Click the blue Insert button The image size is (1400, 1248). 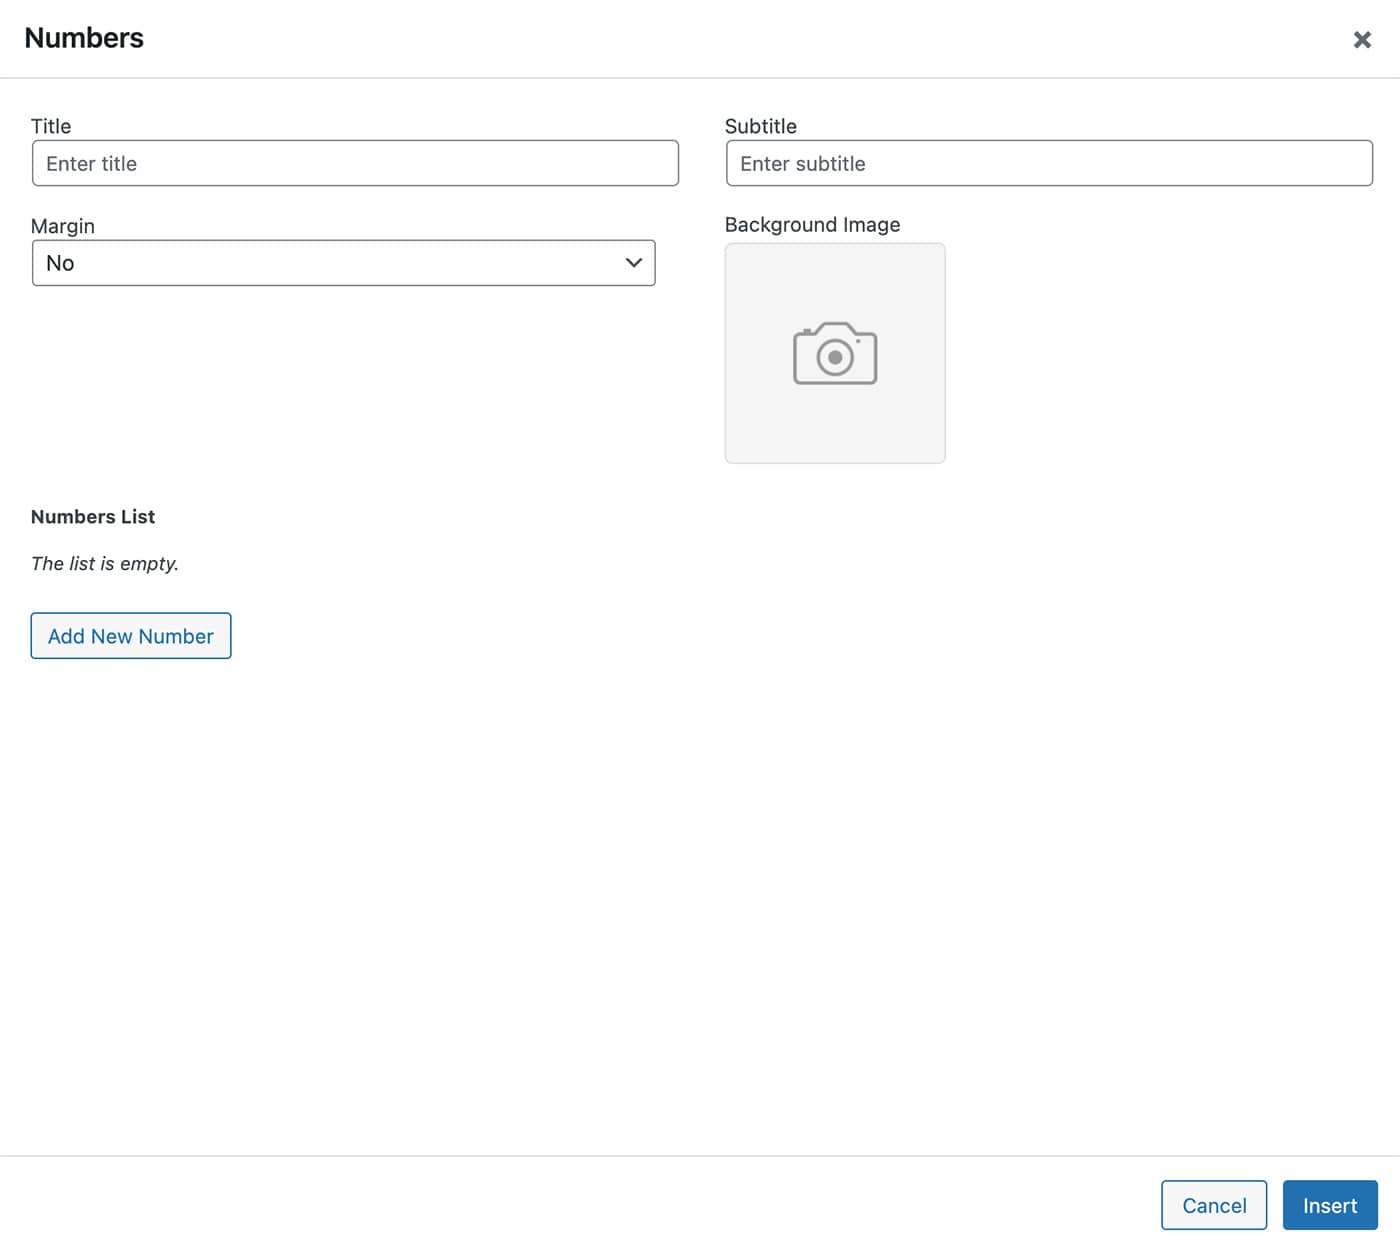click(1329, 1205)
